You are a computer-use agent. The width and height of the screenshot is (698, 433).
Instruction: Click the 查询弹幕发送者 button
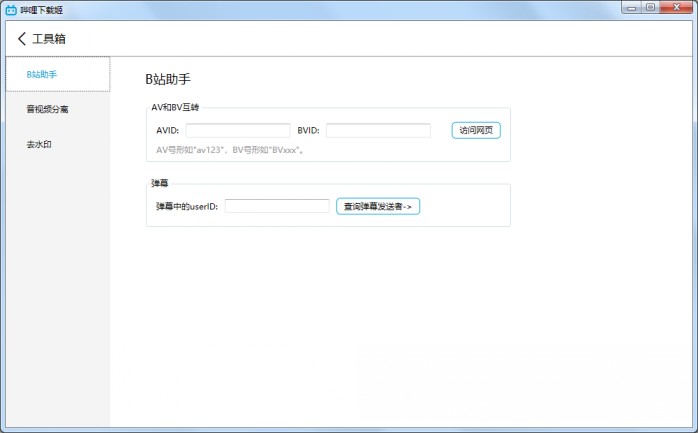378,206
